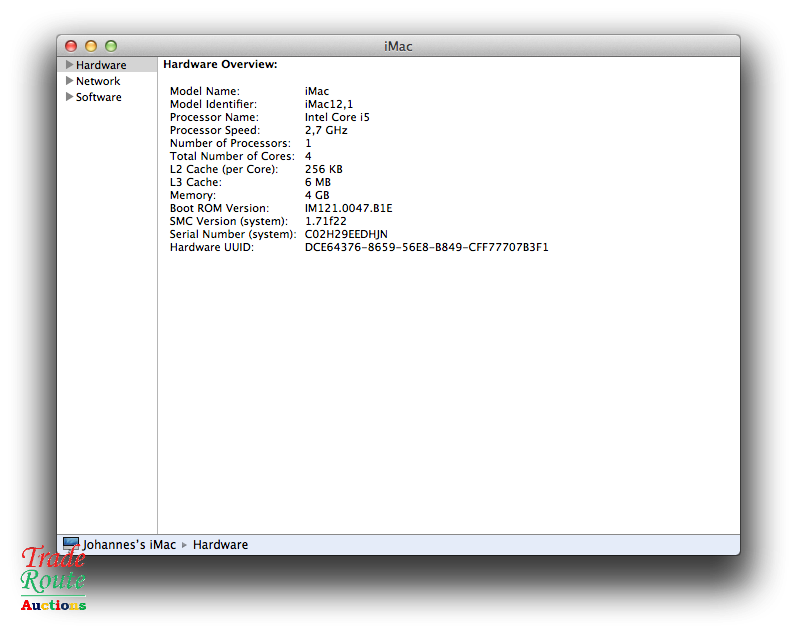Screen dimensions: 797x634
Task: Select Network in the sidebar
Action: tap(98, 81)
